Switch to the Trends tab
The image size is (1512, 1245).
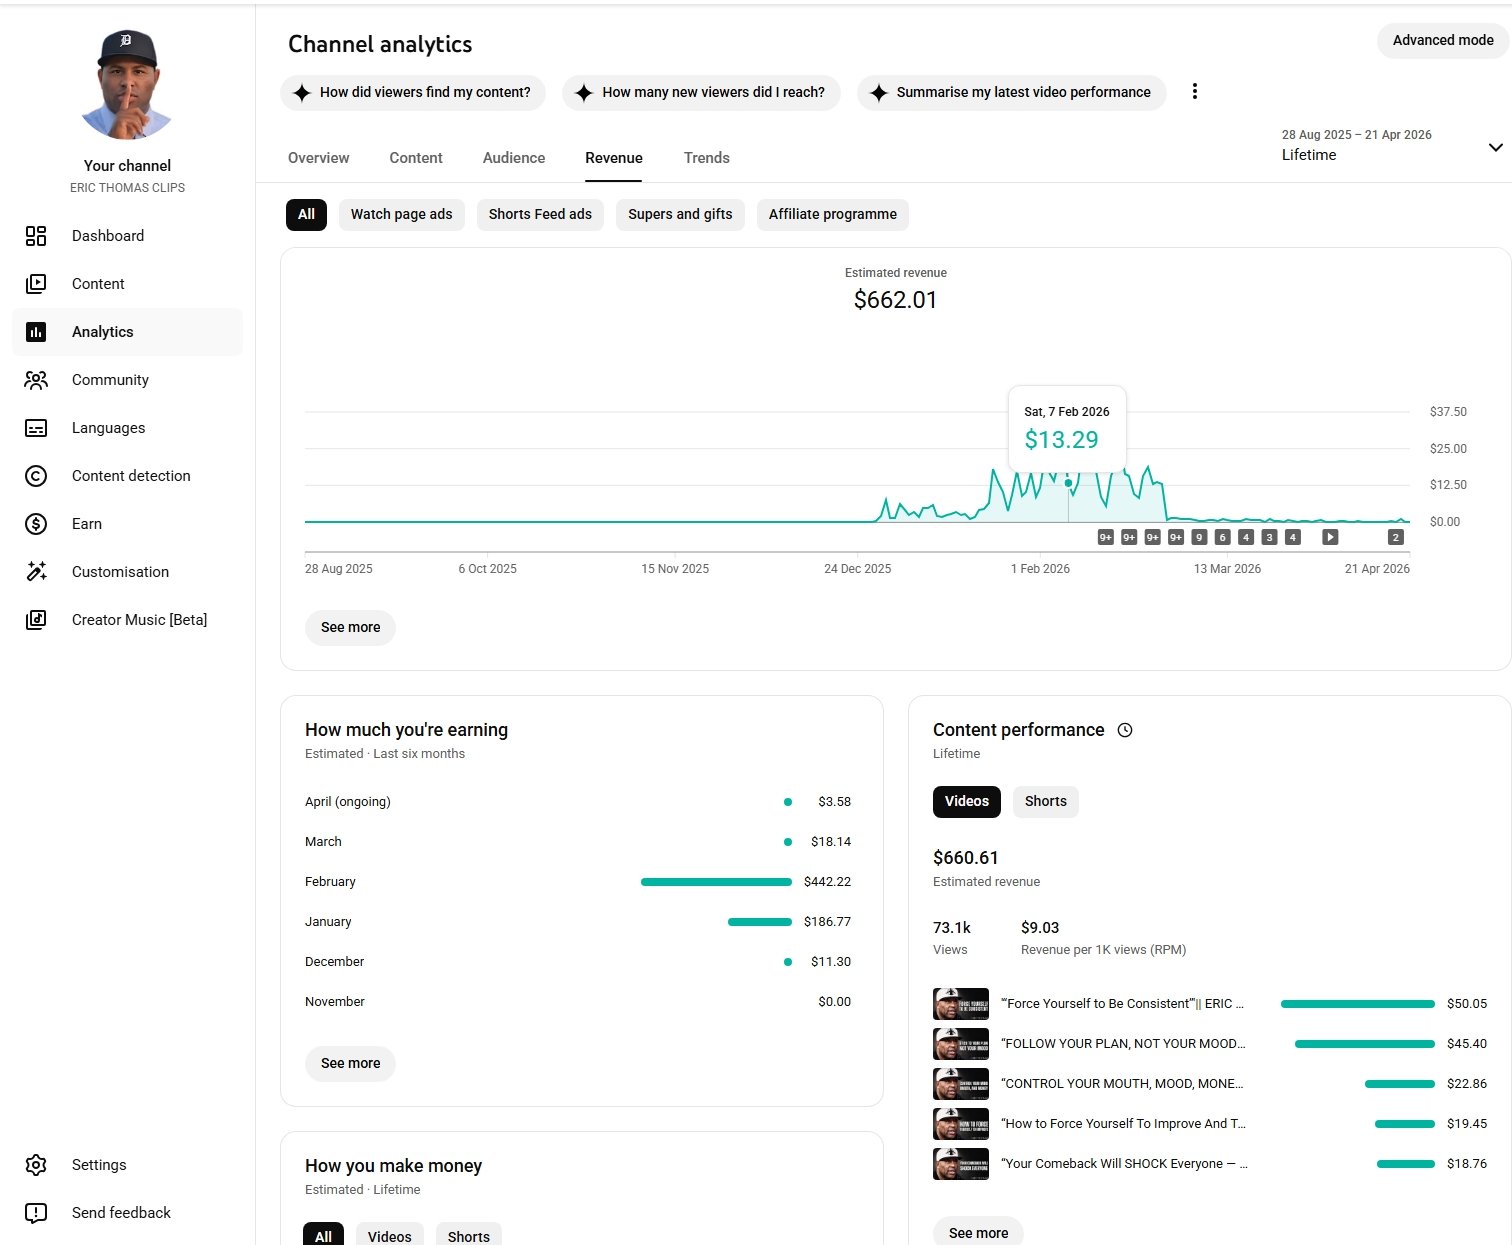pyautogui.click(x=706, y=158)
